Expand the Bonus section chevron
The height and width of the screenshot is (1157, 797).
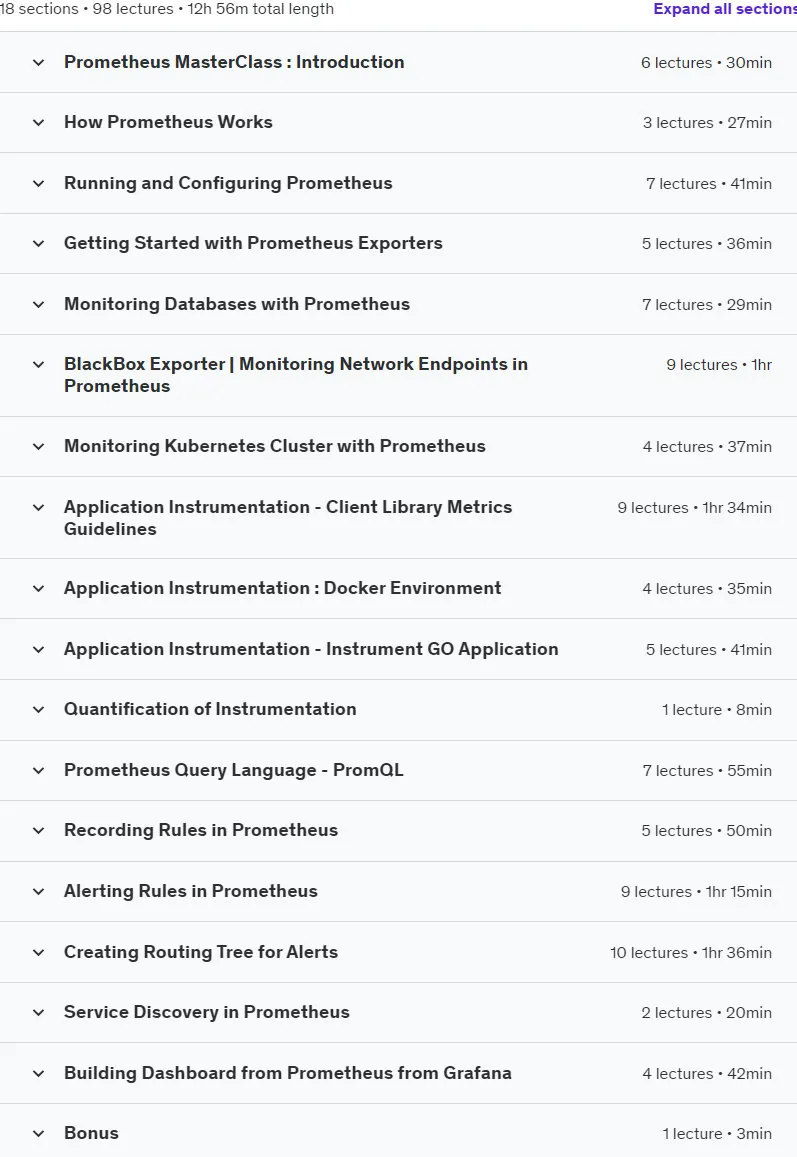click(38, 1133)
